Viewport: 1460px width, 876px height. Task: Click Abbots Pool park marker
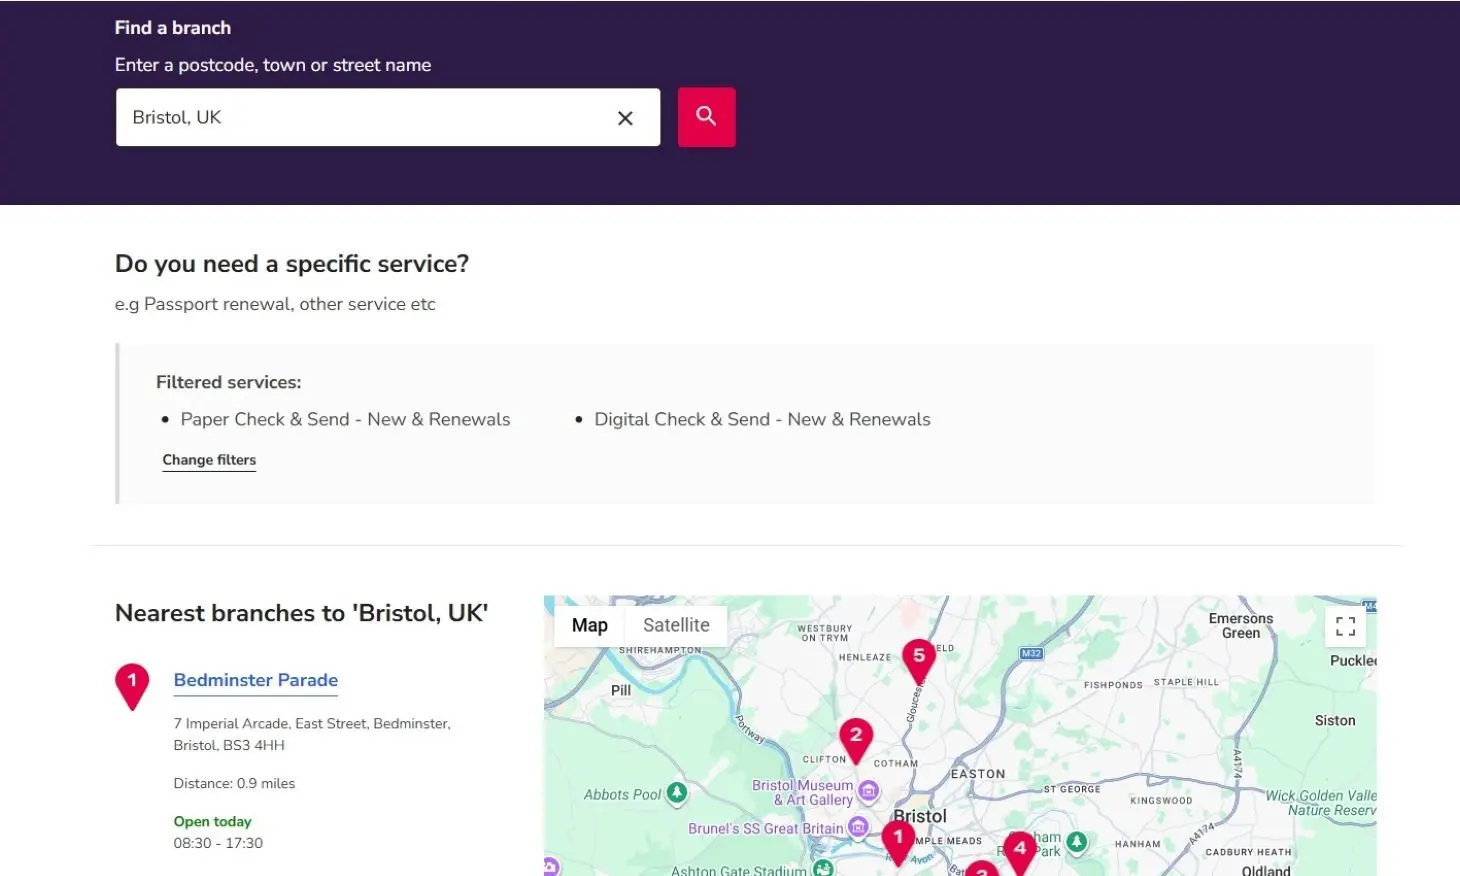(x=677, y=794)
